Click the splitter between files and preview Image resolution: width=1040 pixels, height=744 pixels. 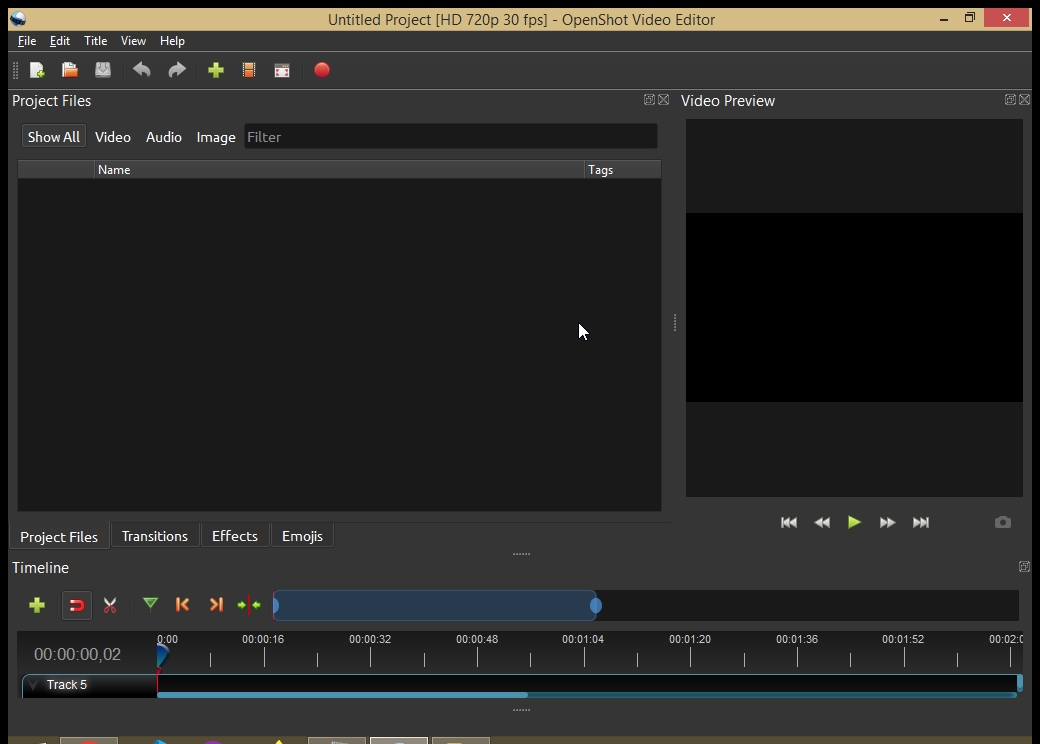(x=675, y=323)
